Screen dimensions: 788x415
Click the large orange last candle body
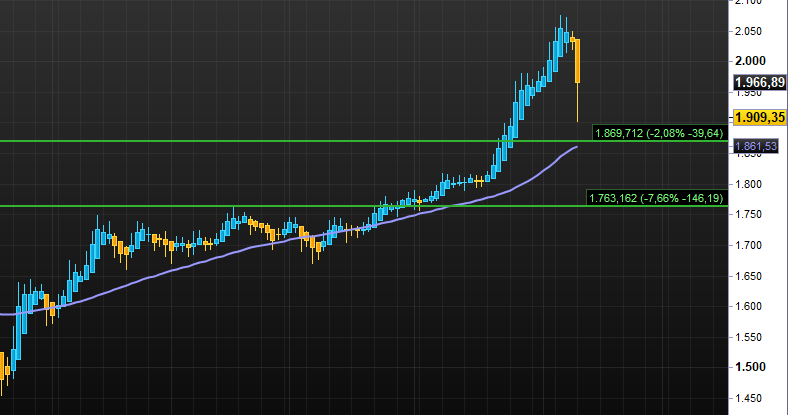pos(577,62)
